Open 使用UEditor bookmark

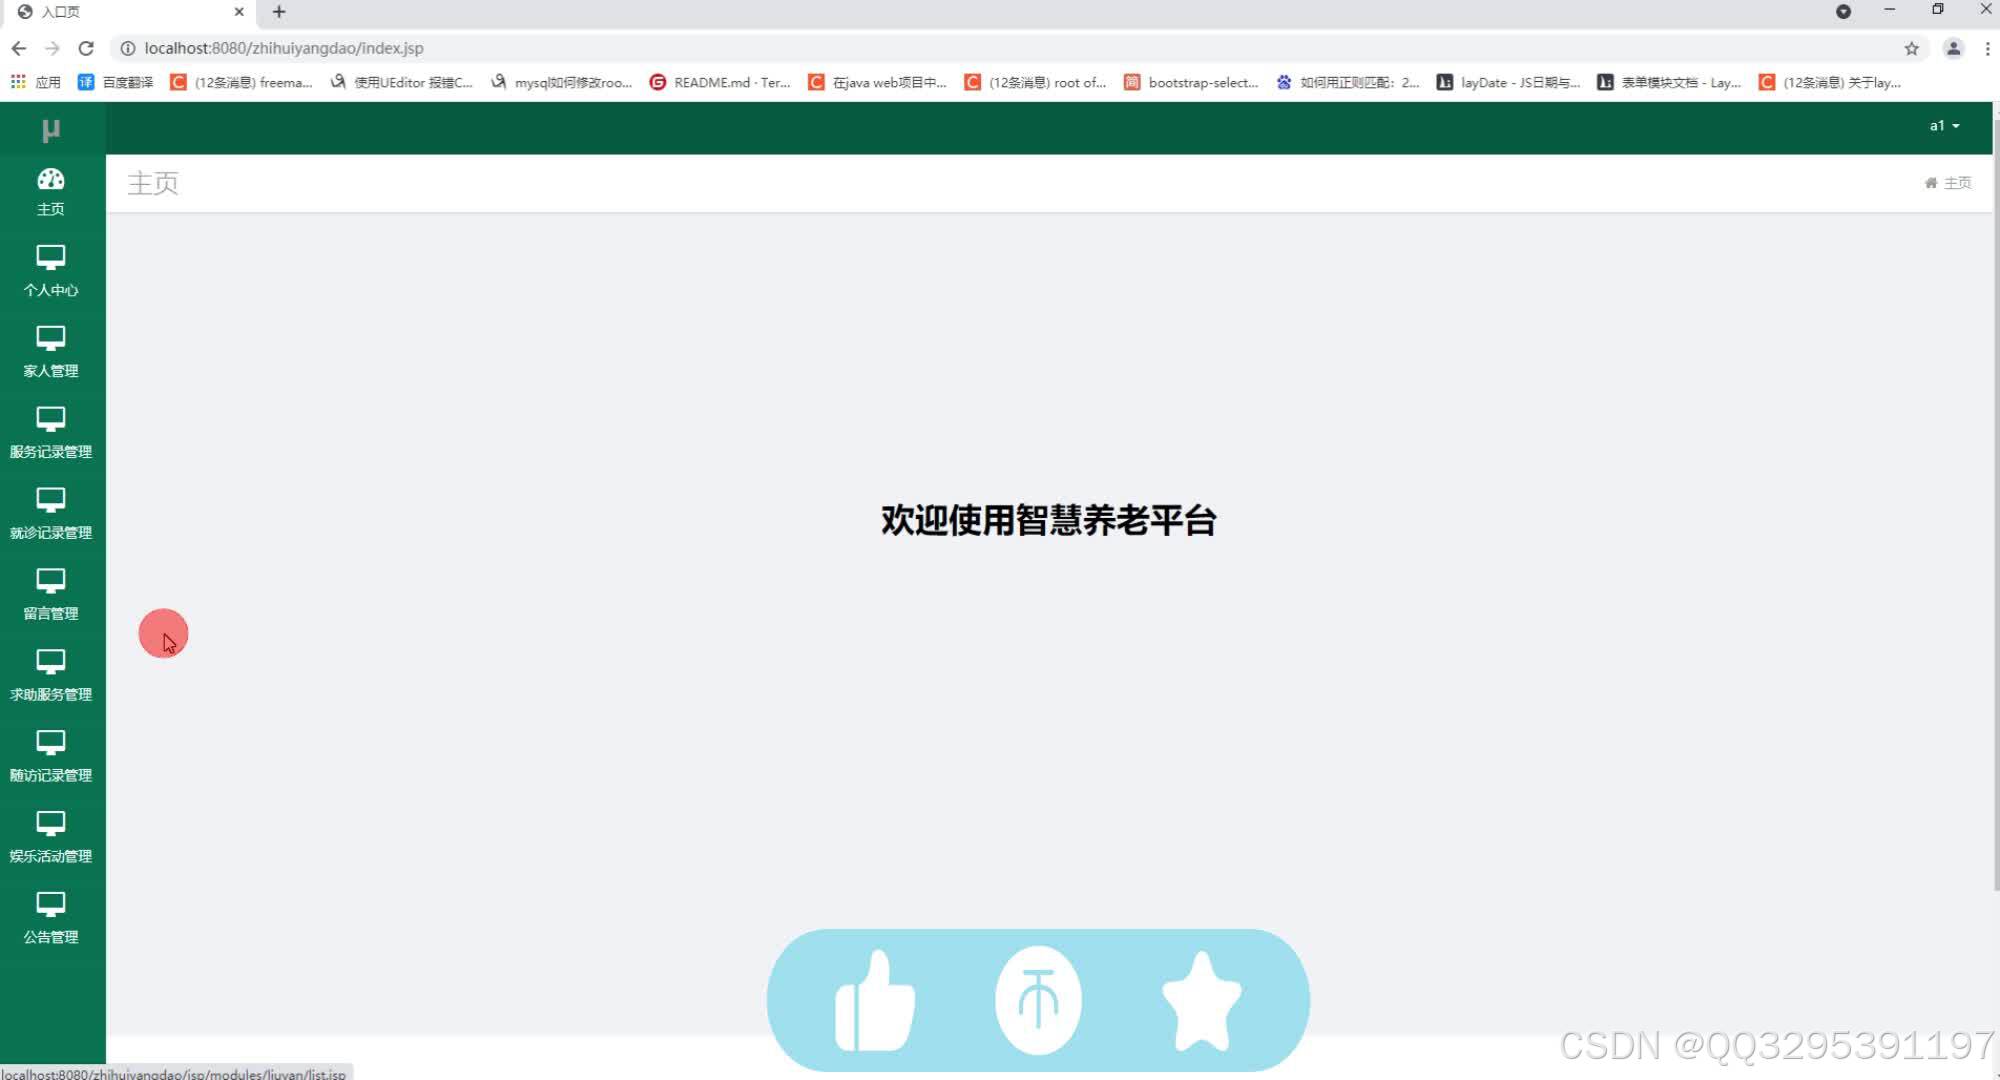(x=401, y=82)
